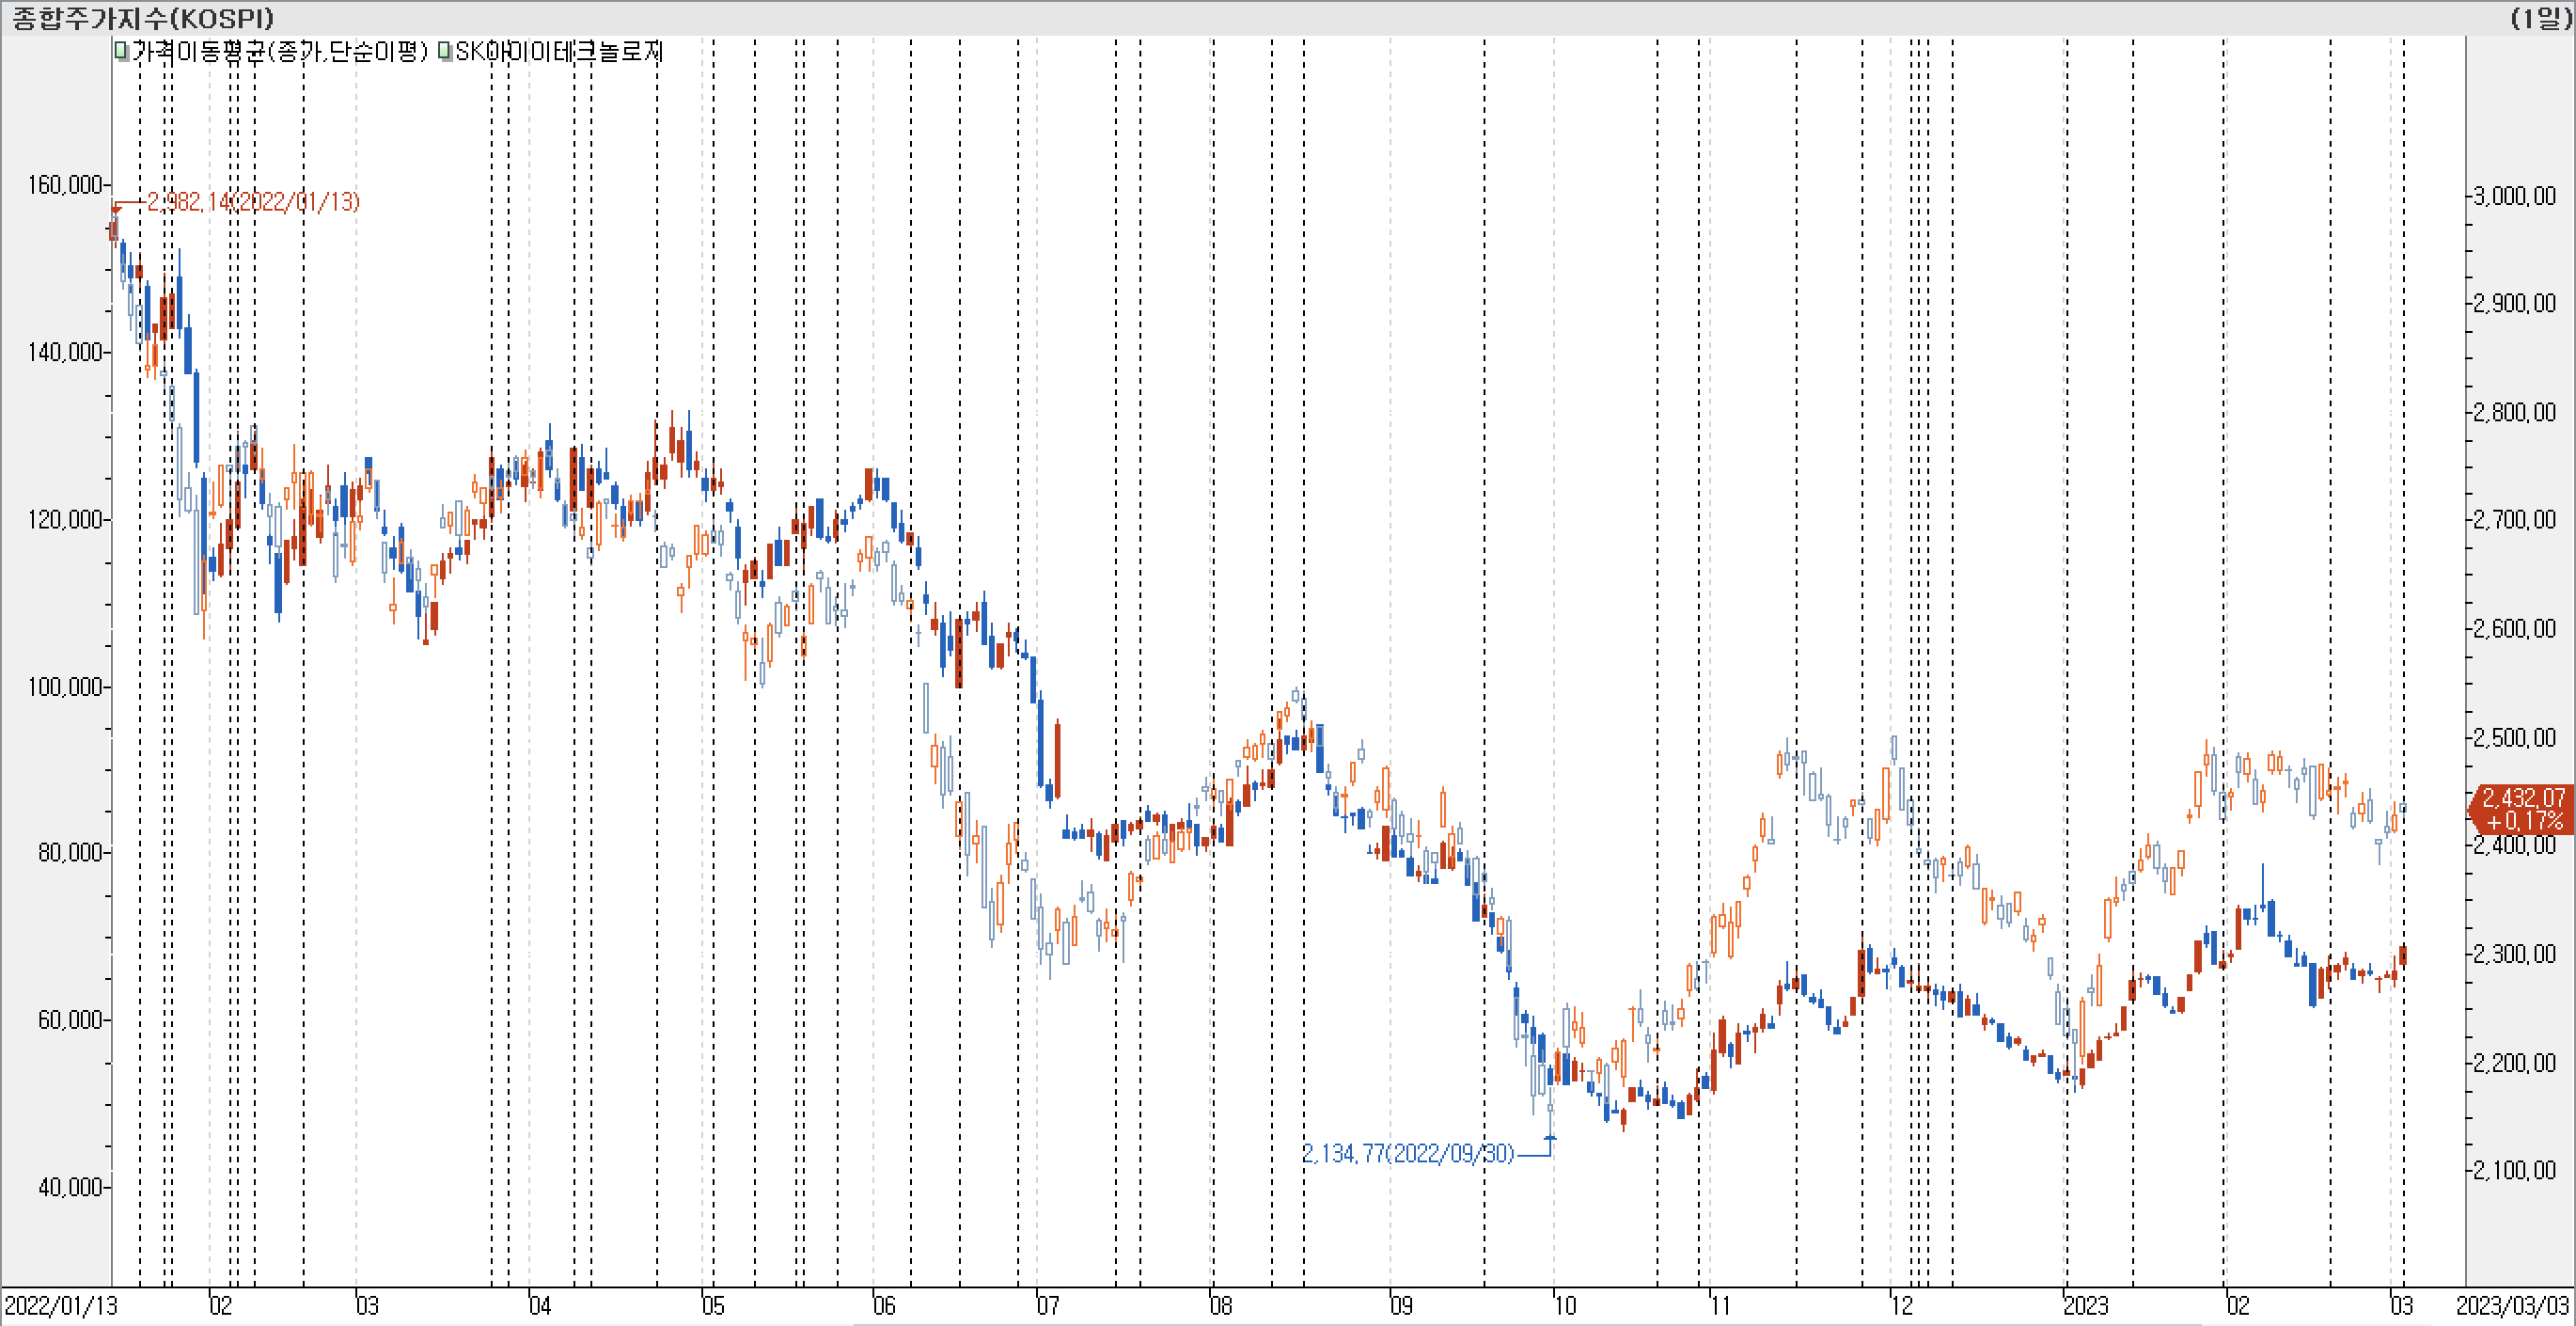
Task: Select the 가격이동평균(종가,단순이평) legend text
Action: (280, 51)
